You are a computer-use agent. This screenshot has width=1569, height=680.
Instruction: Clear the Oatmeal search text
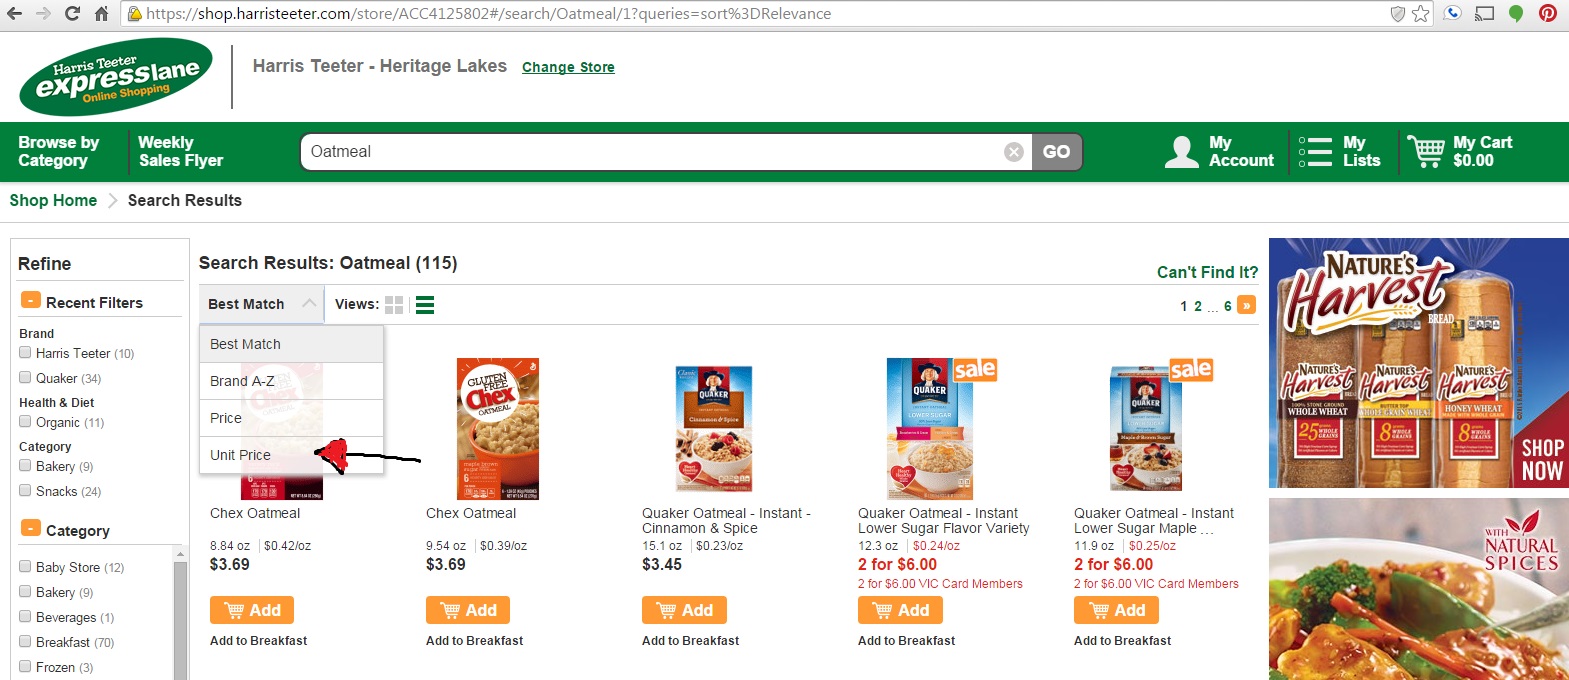click(1014, 152)
